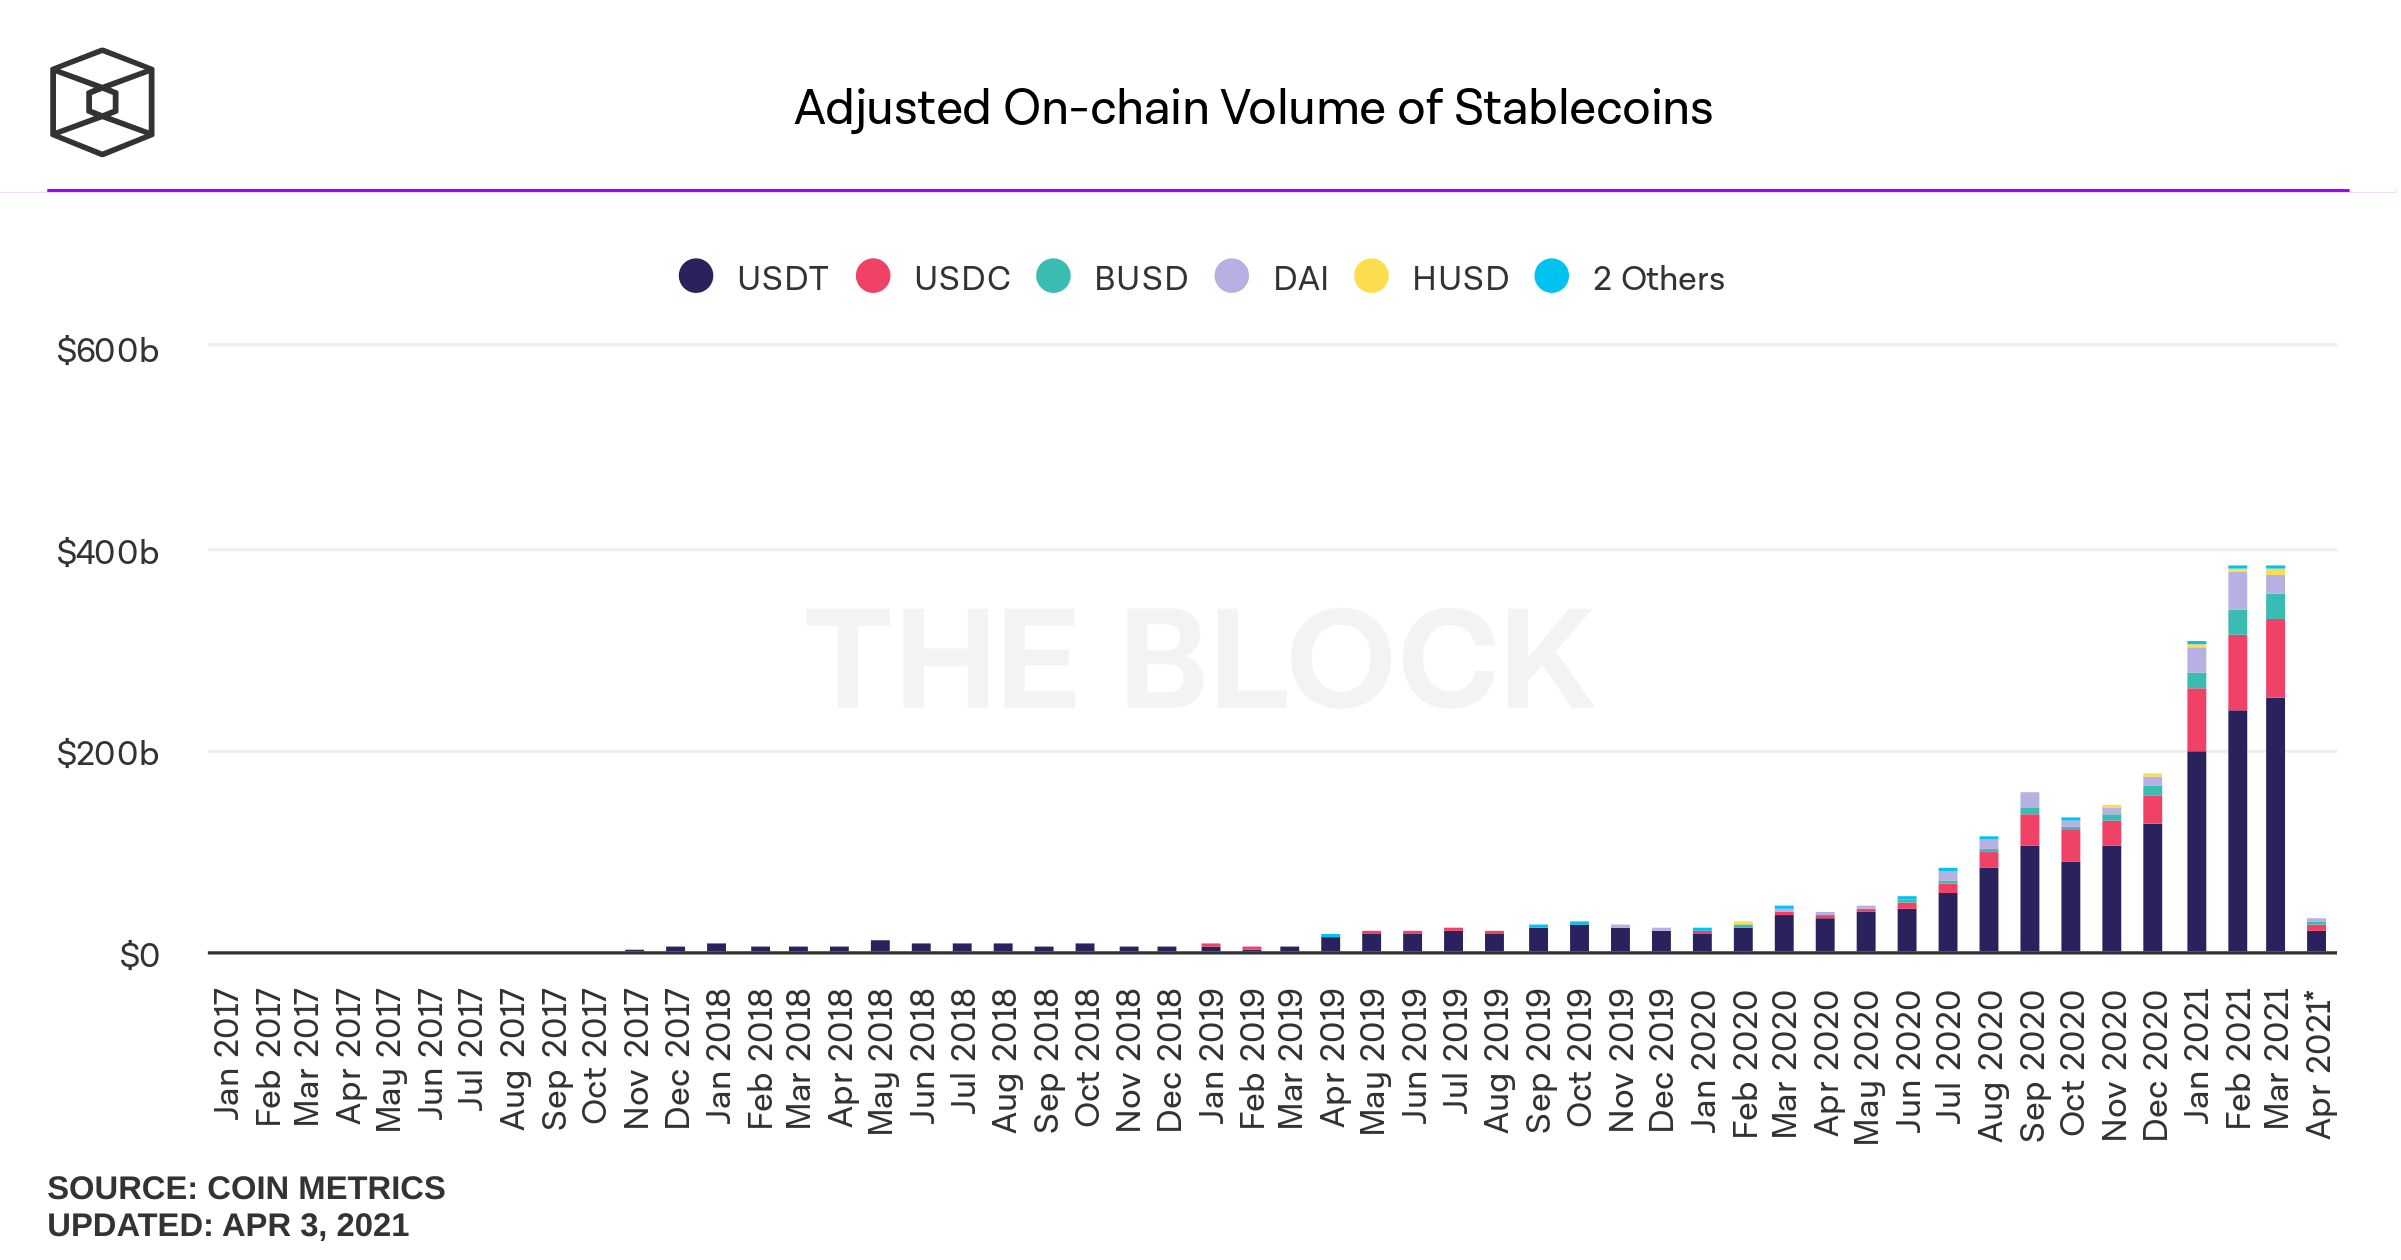Image resolution: width=2401 pixels, height=1260 pixels.
Task: Click the DAI purple legend dot
Action: click(x=1231, y=276)
